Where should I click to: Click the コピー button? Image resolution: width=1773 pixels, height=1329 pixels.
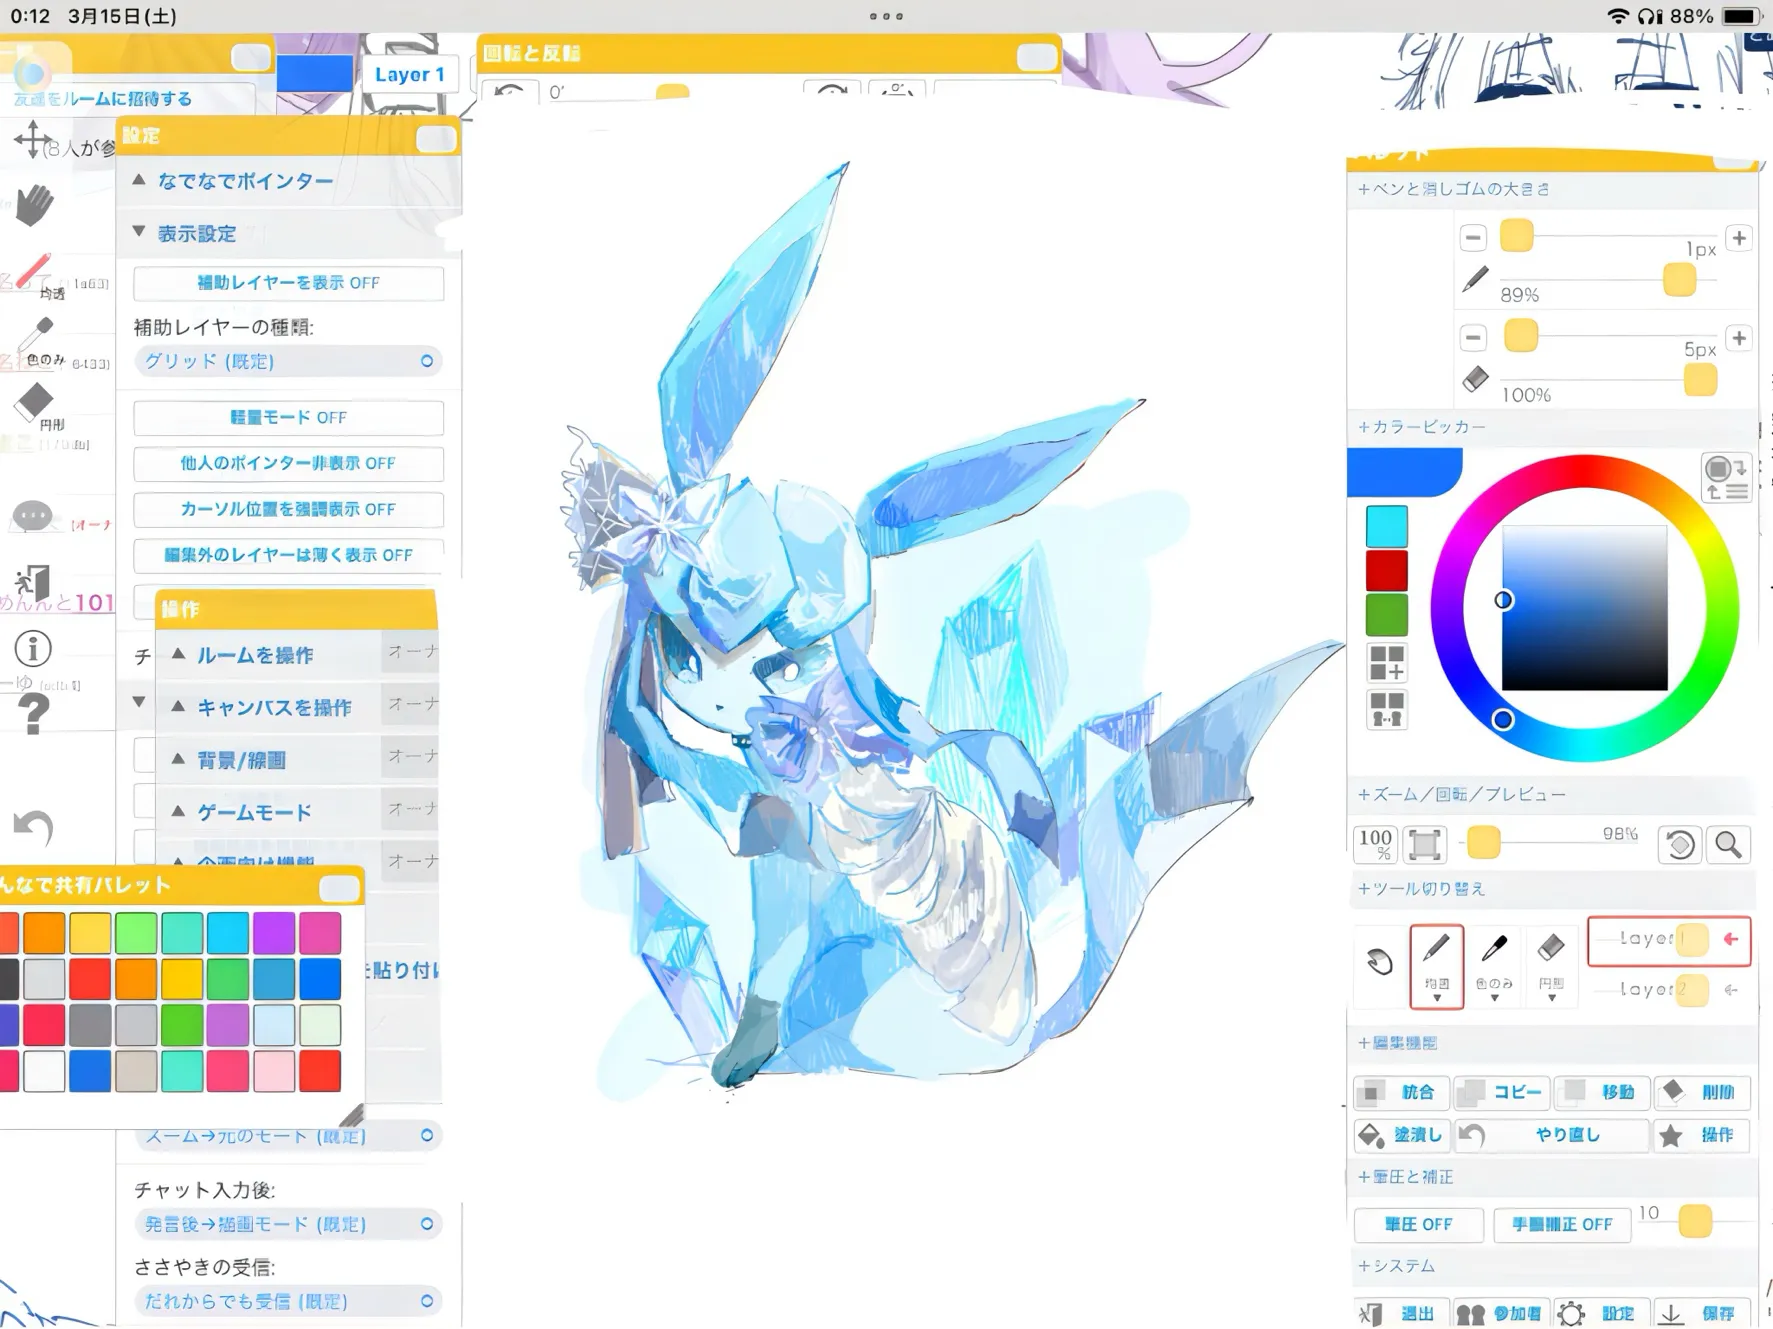point(1501,1093)
